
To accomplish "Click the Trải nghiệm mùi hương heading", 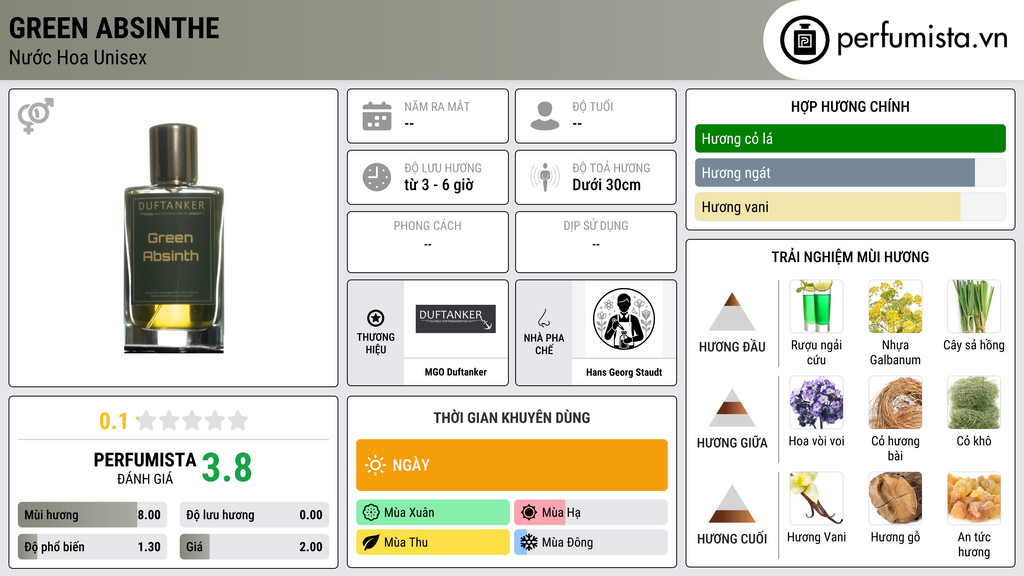I will 850,257.
